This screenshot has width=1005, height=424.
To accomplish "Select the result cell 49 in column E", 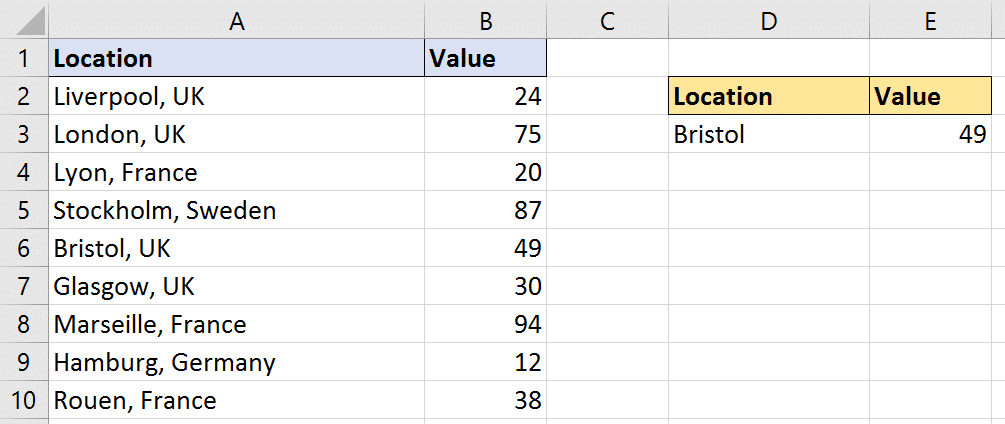I will pyautogui.click(x=931, y=135).
